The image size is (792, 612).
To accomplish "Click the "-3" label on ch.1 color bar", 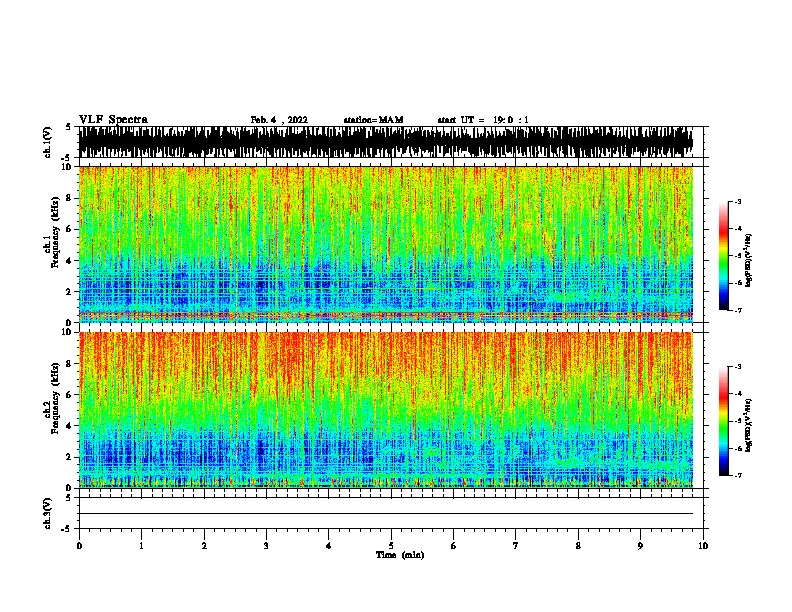I will pyautogui.click(x=737, y=201).
